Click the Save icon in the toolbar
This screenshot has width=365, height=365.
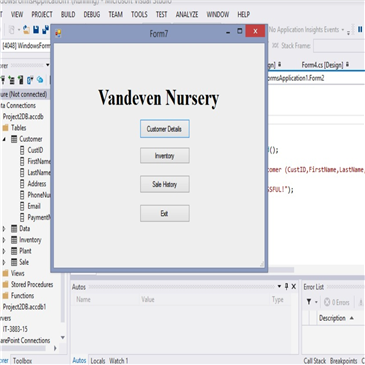(x=36, y=30)
